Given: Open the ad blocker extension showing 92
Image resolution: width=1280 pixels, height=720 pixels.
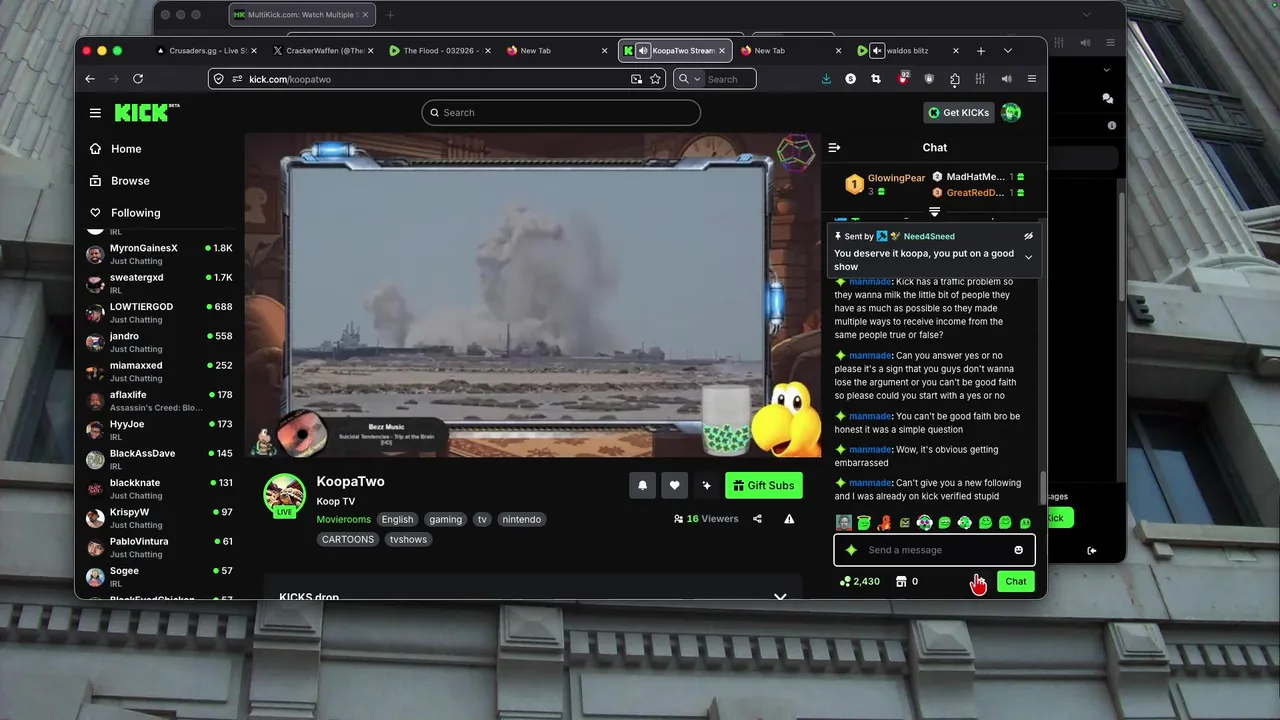Looking at the screenshot, I should point(904,78).
